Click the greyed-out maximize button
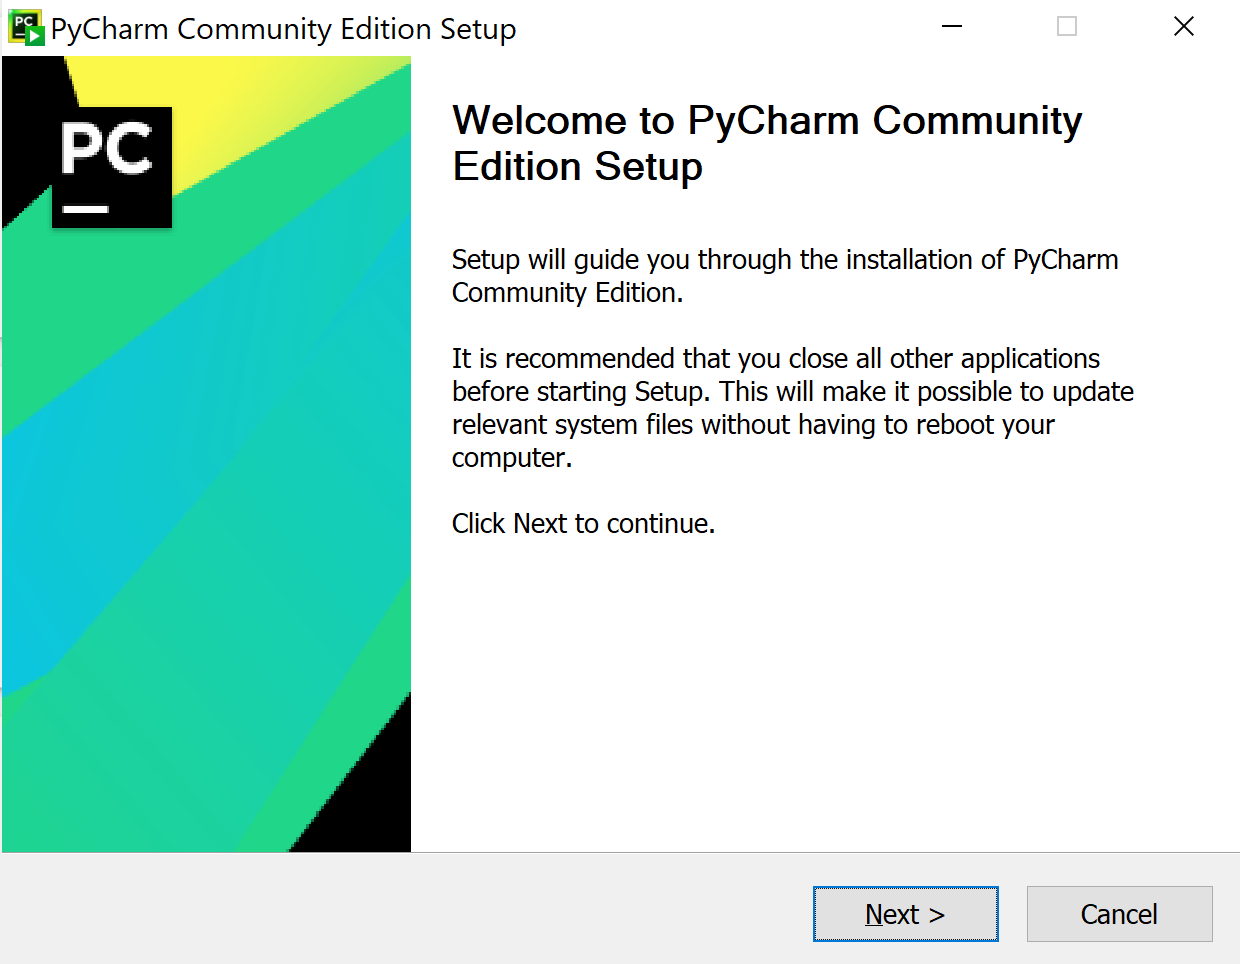Viewport: 1240px width, 964px height. point(1067,27)
